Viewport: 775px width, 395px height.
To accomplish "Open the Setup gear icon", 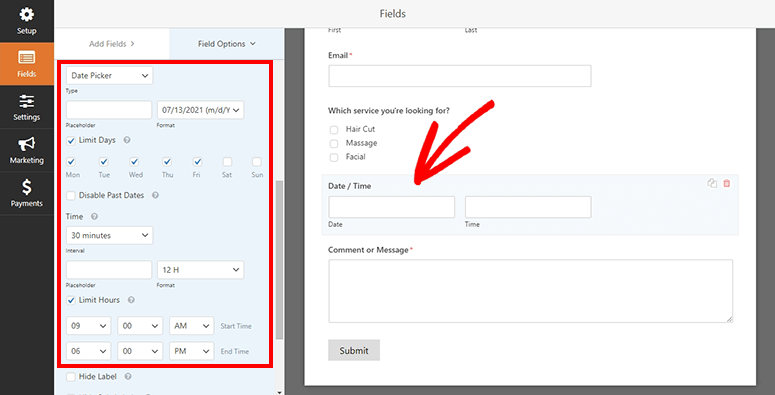I will [27, 15].
